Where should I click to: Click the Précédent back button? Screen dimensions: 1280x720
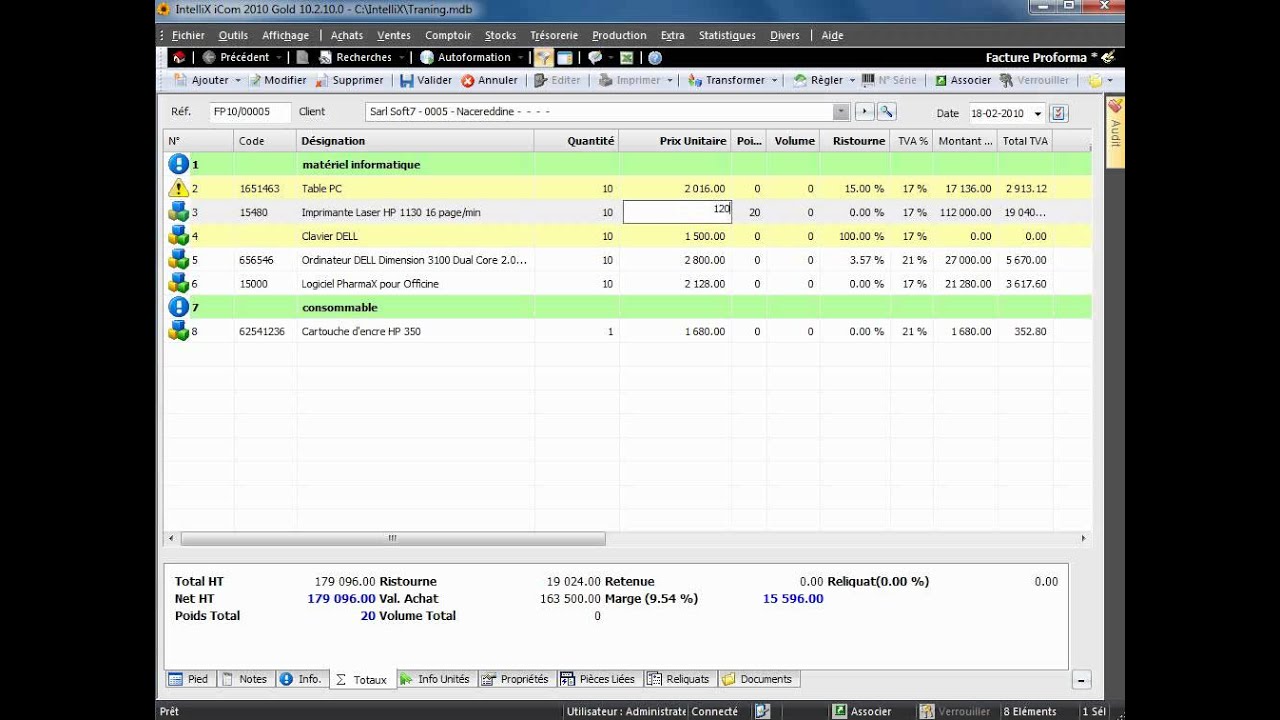click(236, 58)
